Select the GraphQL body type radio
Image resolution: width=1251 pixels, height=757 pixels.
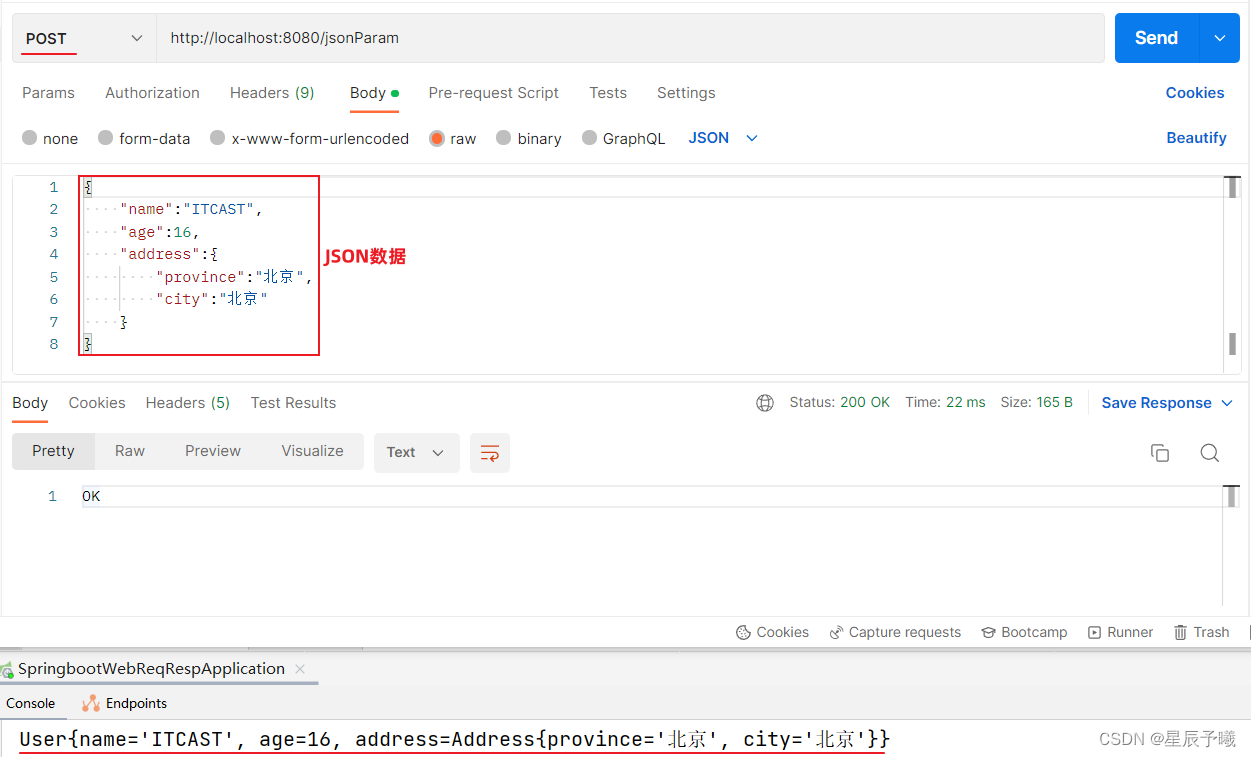coord(590,138)
